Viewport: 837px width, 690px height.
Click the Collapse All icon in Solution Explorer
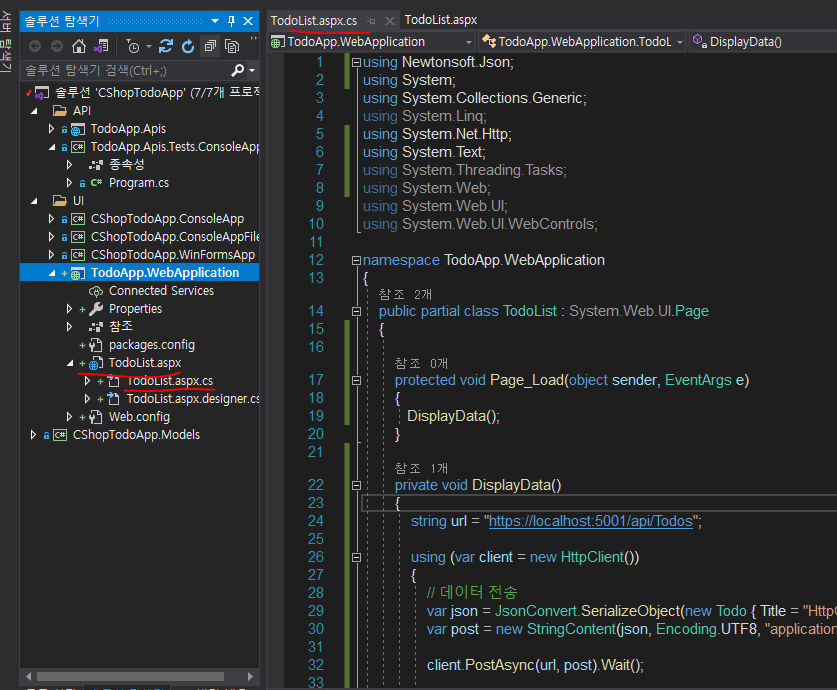click(x=210, y=46)
